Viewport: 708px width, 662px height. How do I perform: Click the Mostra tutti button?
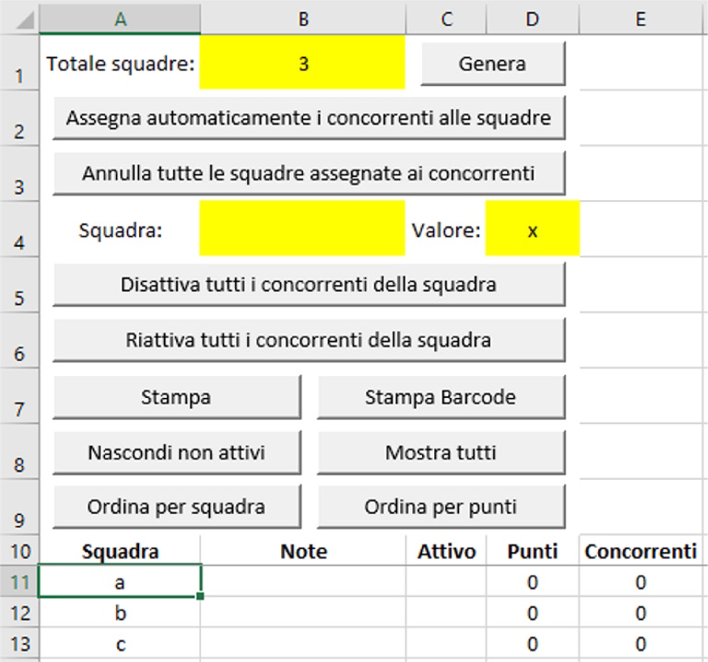tap(441, 452)
